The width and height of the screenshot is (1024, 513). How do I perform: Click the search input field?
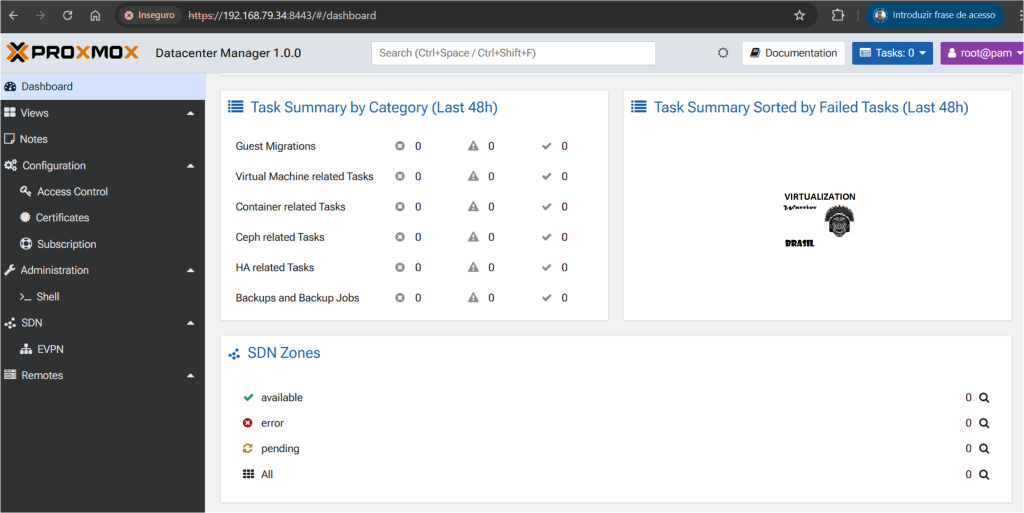pyautogui.click(x=513, y=53)
